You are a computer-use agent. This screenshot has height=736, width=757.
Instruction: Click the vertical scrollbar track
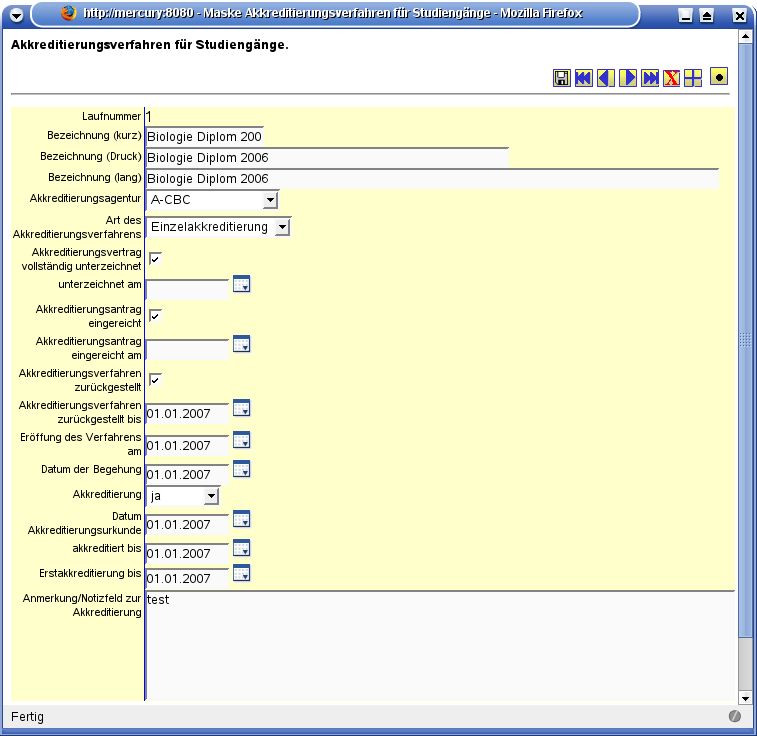coord(745,665)
